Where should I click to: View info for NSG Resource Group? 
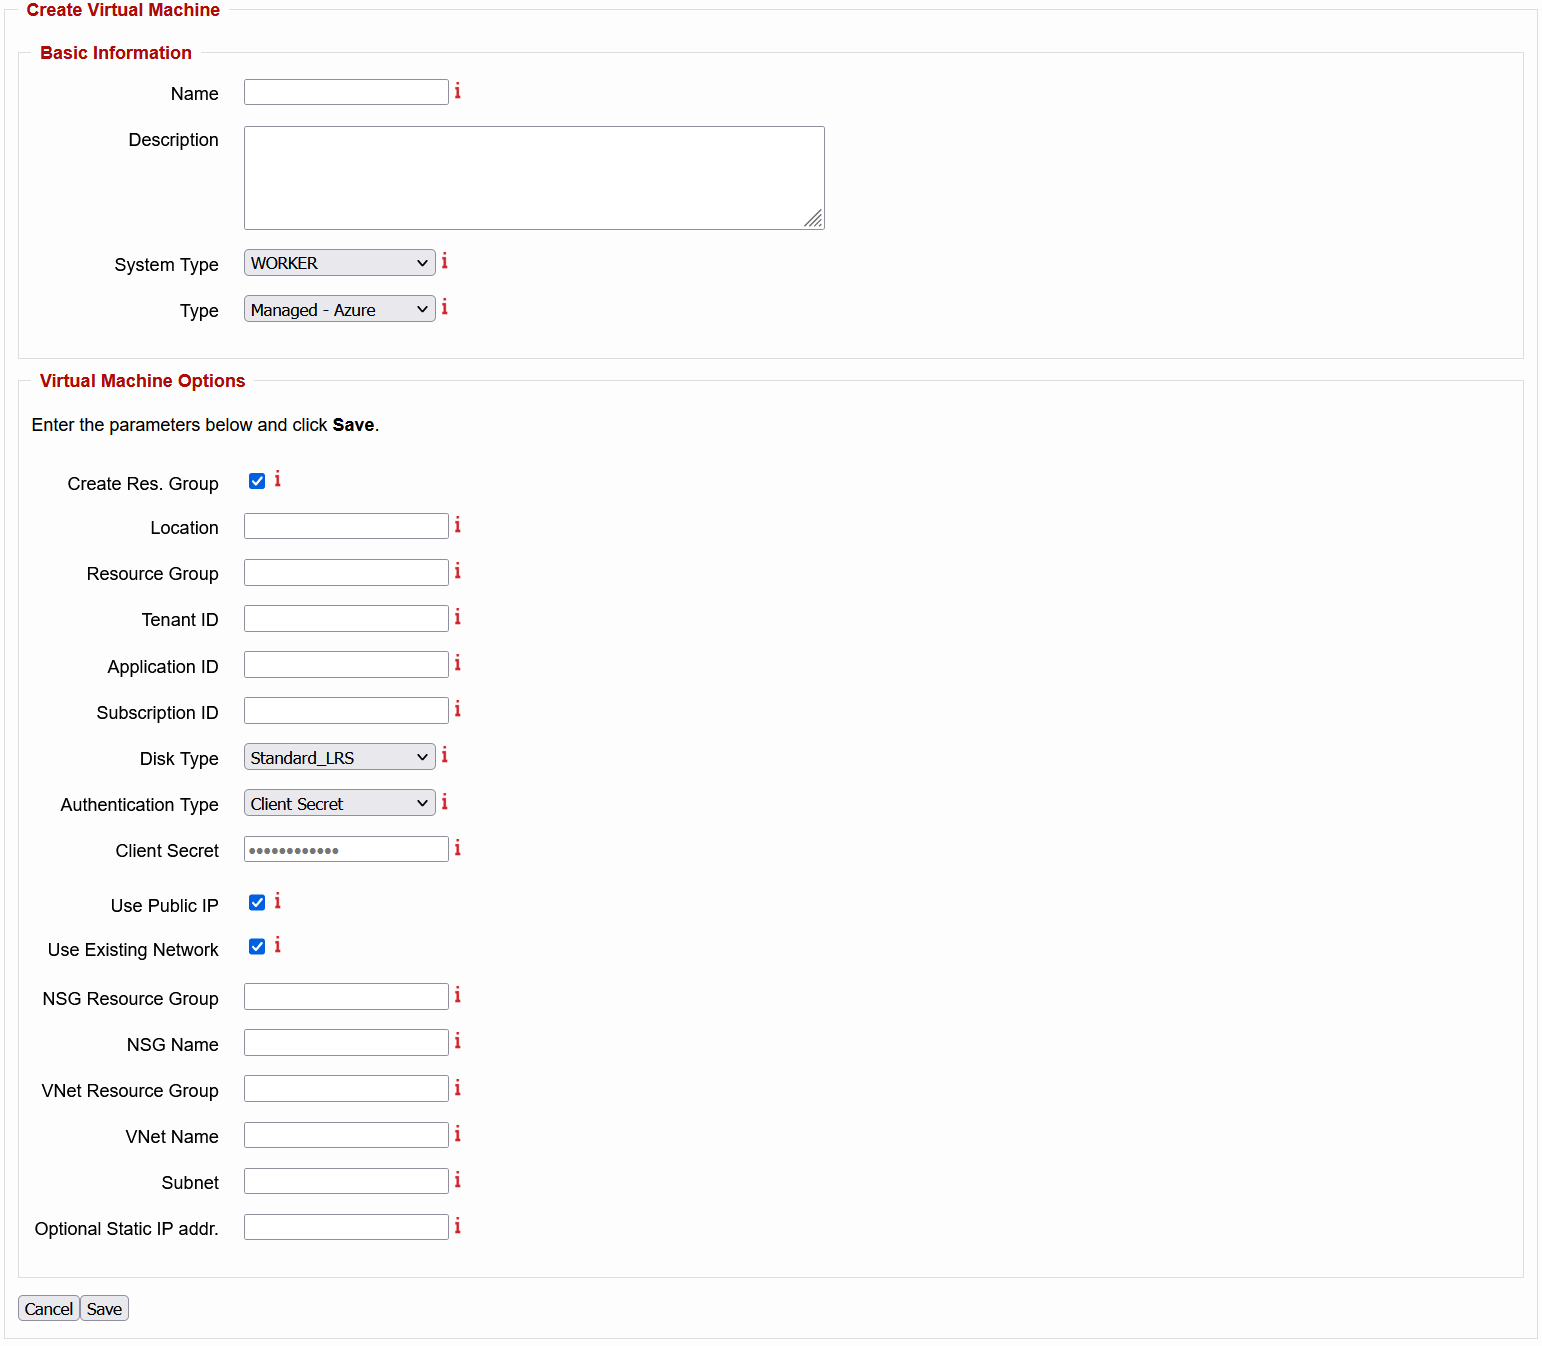pos(458,995)
